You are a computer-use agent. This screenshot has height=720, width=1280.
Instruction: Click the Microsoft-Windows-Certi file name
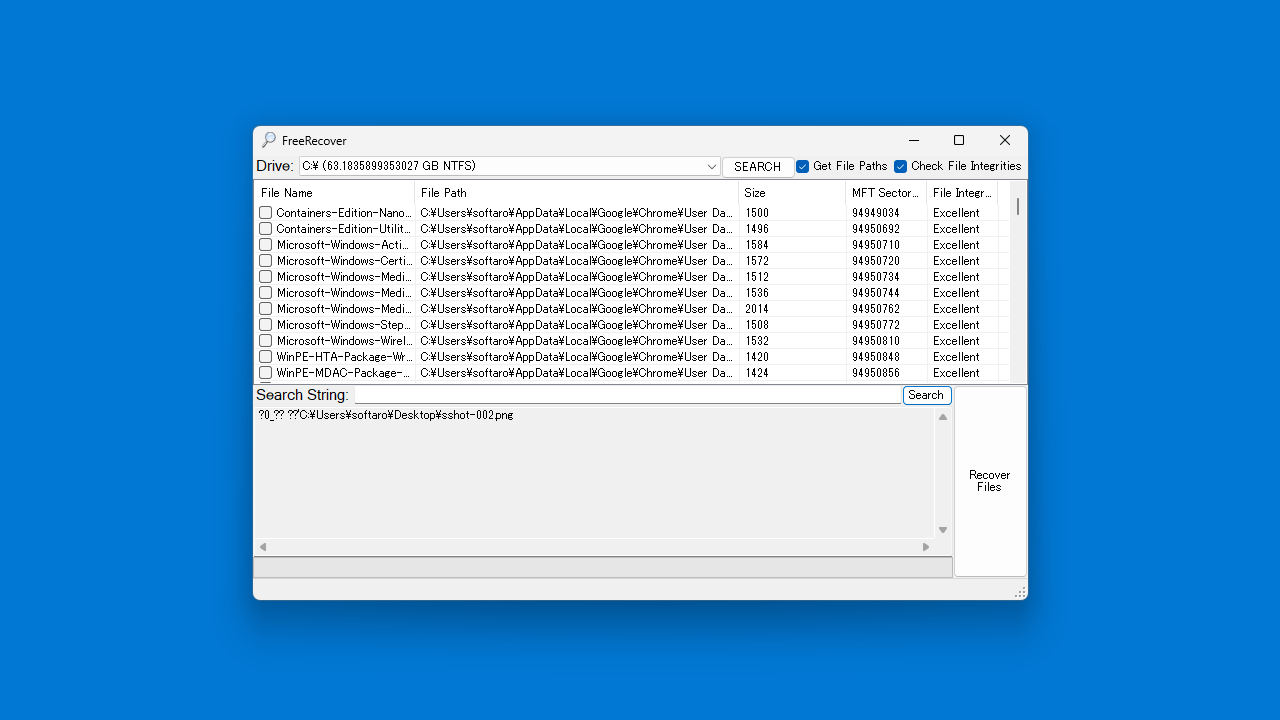(x=344, y=261)
